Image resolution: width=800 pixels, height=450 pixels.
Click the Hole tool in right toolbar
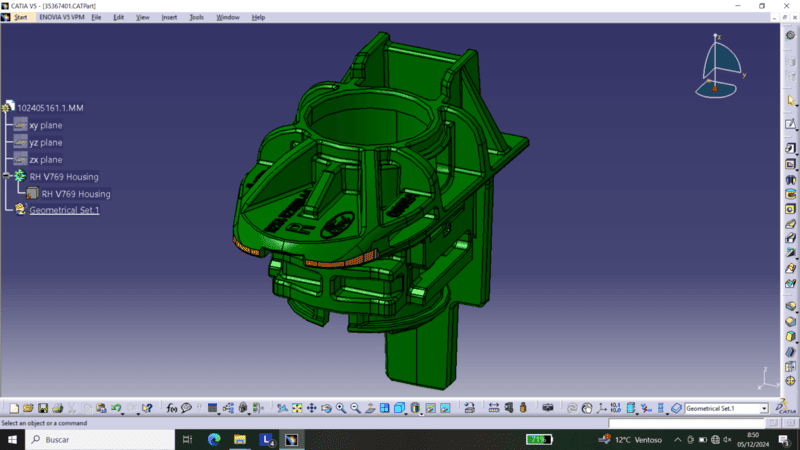point(790,209)
